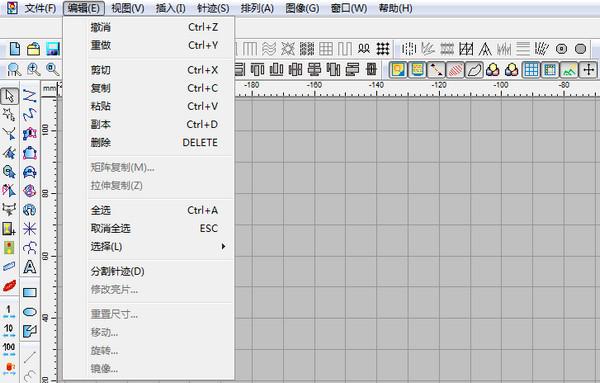Screen dimensions: 600x383
Task: Select the star node-edit tool
Action: 9,114
